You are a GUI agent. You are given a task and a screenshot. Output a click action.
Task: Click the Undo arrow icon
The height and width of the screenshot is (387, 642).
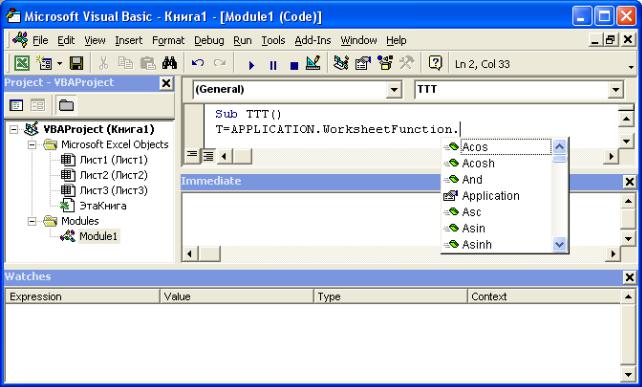click(x=198, y=63)
